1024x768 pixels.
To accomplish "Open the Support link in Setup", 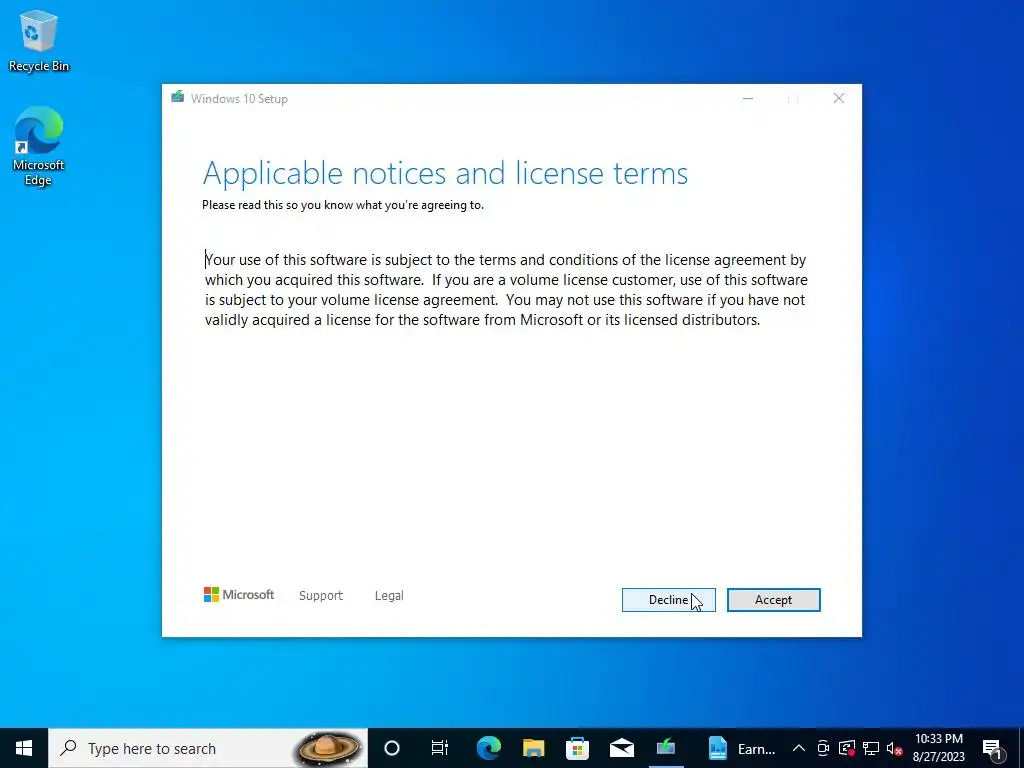I will 321,596.
